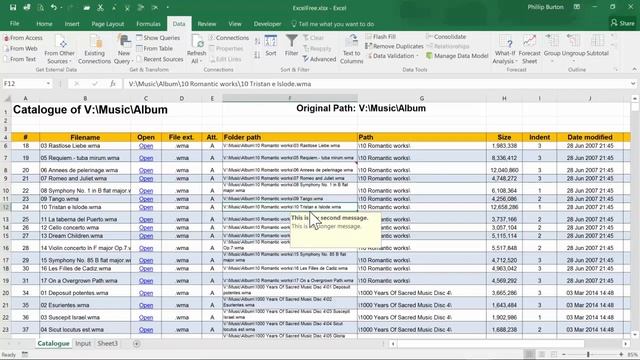Open the File tab
This screenshot has width=640, height=360.
[x=14, y=24]
